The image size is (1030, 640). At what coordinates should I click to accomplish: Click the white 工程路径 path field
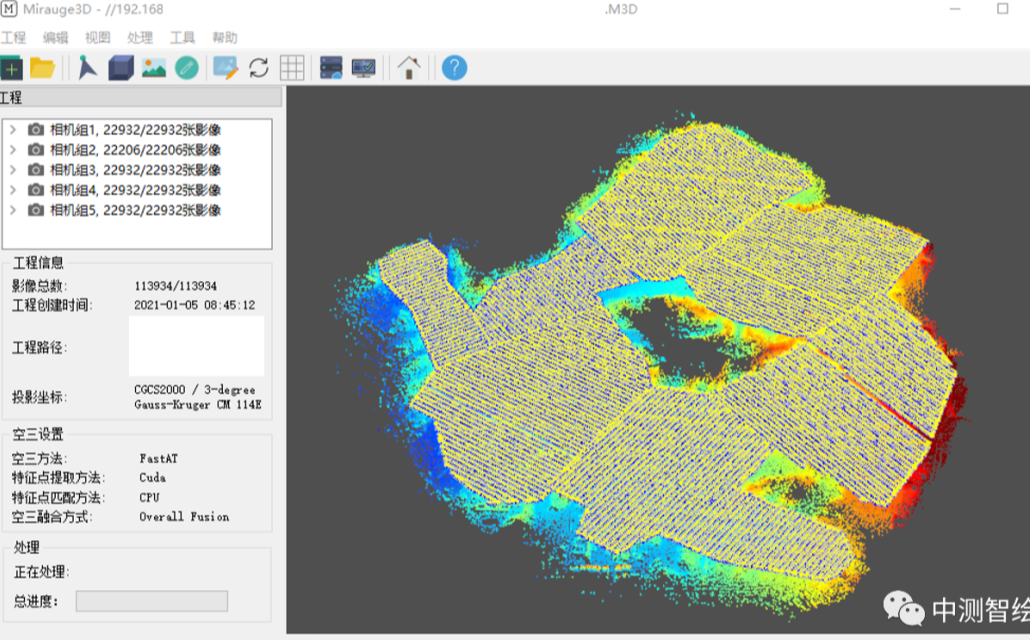(197, 346)
